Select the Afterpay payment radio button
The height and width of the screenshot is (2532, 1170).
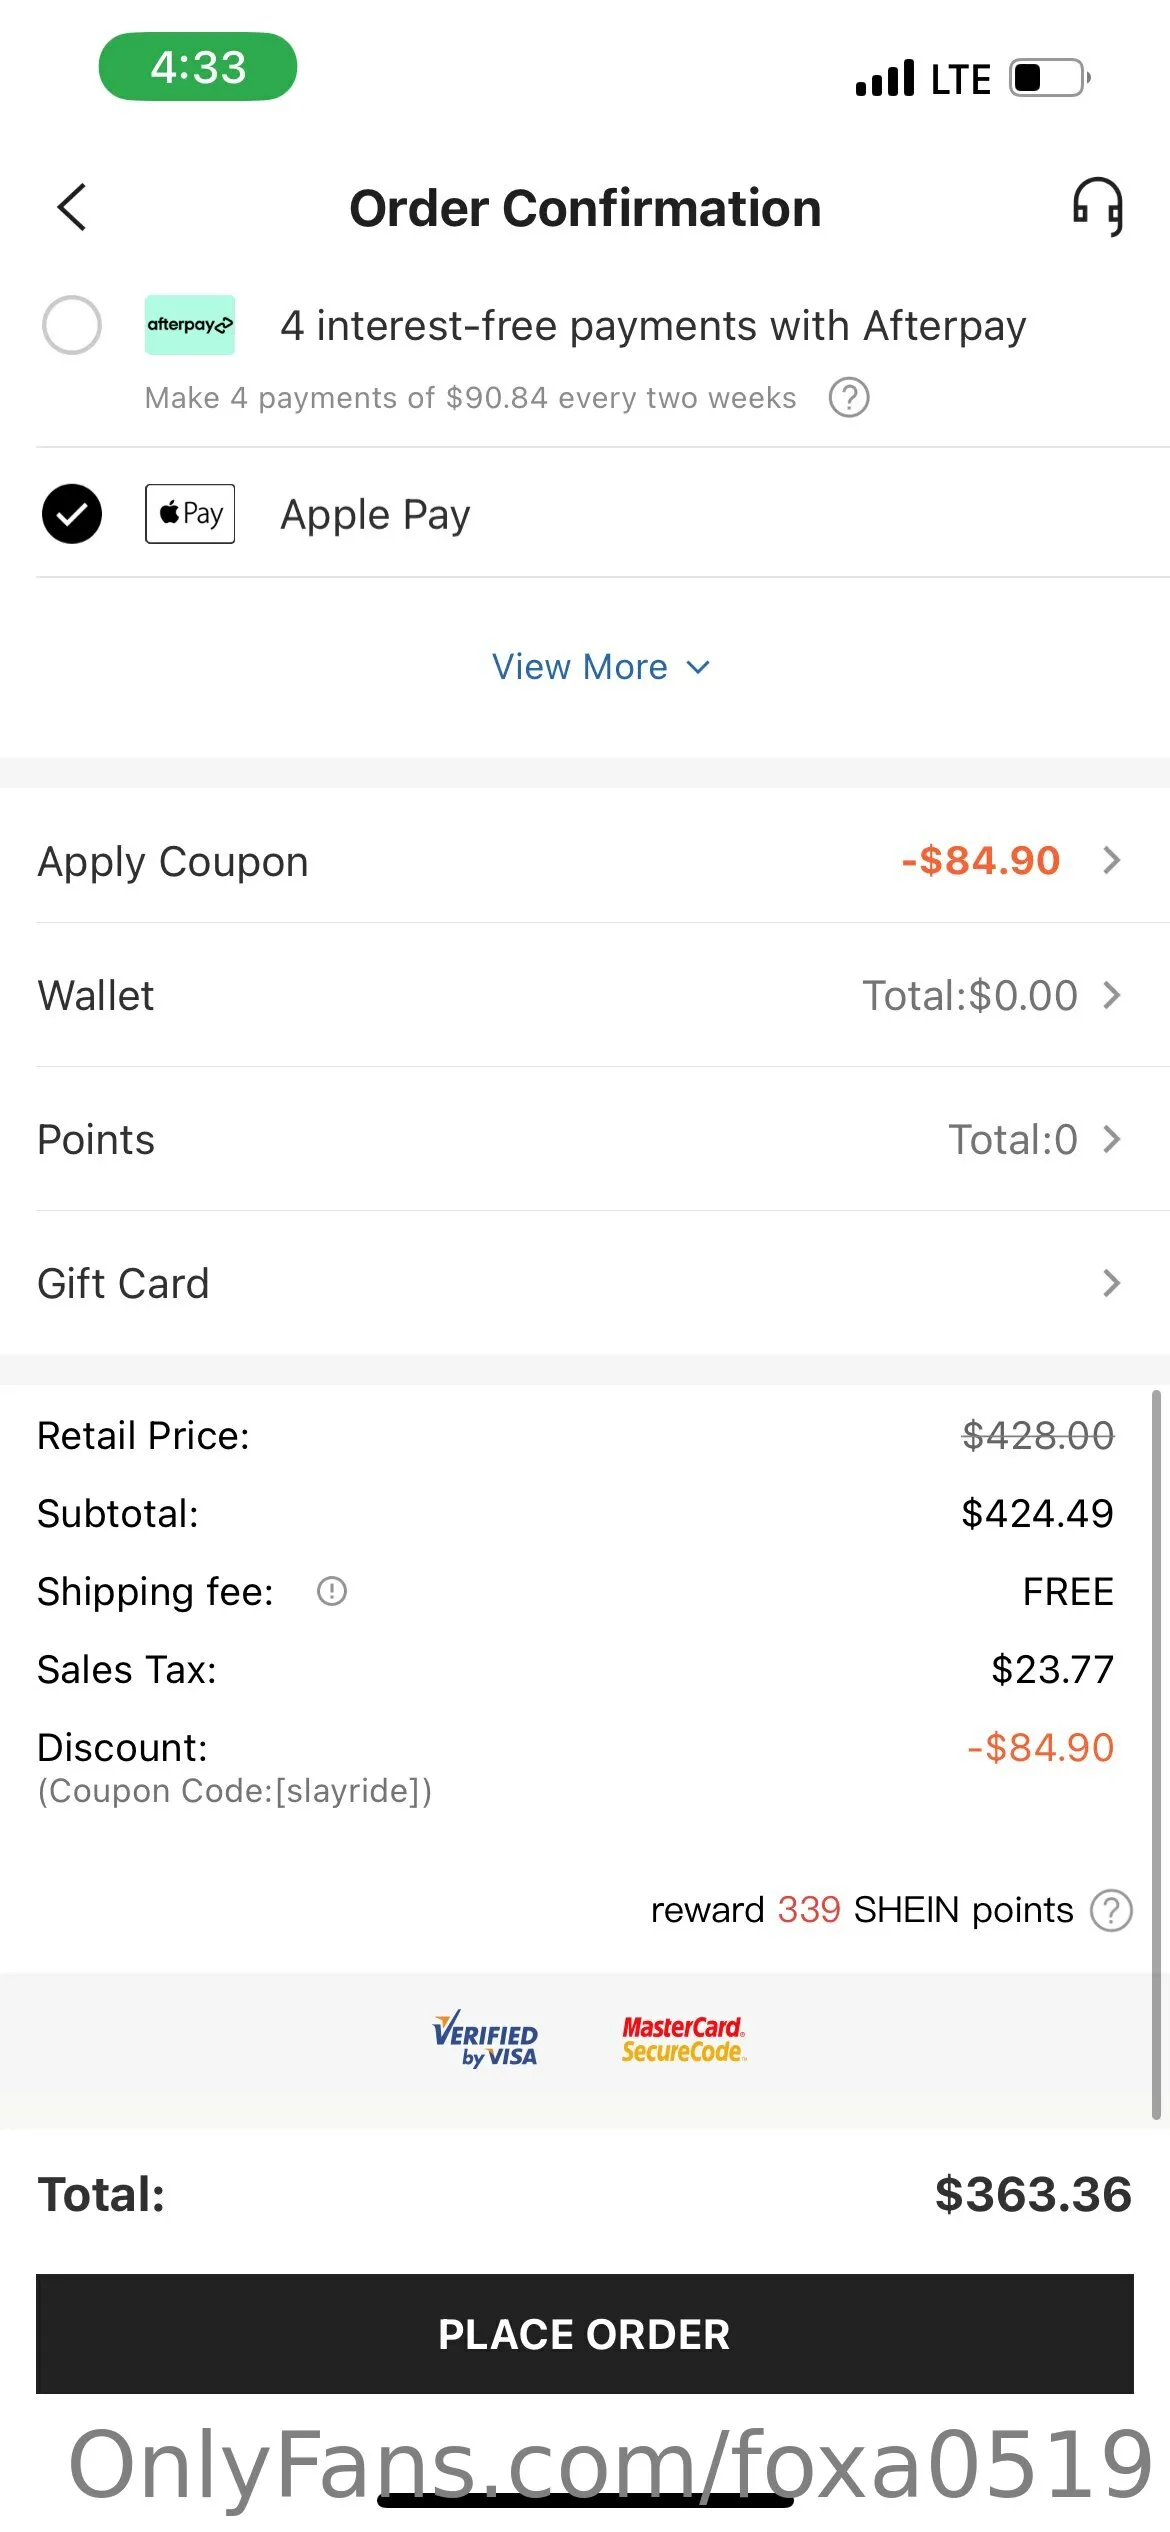pos(72,325)
